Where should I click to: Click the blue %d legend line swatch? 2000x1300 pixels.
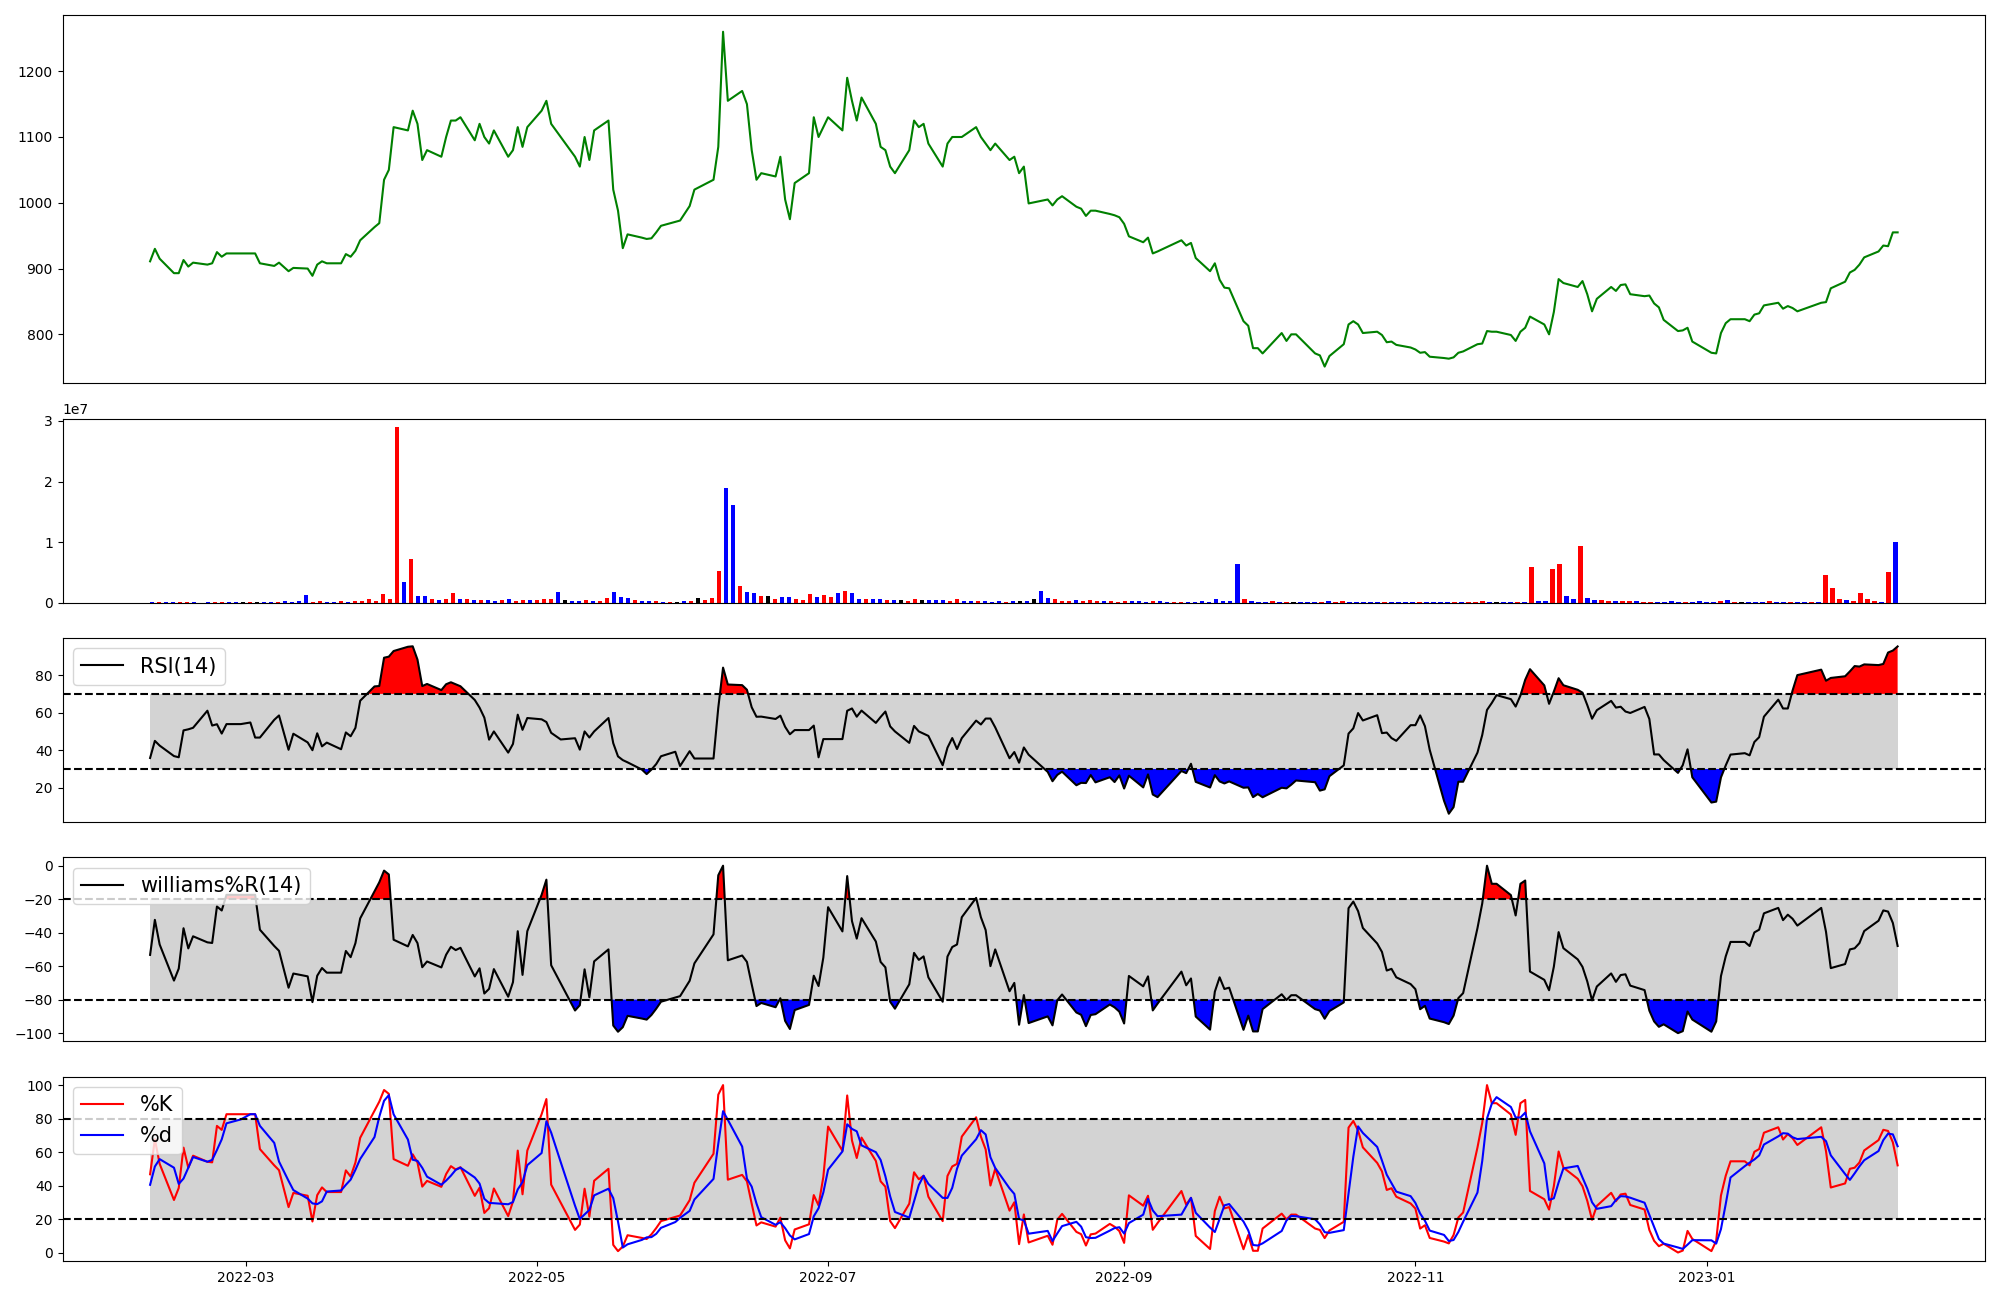102,1135
